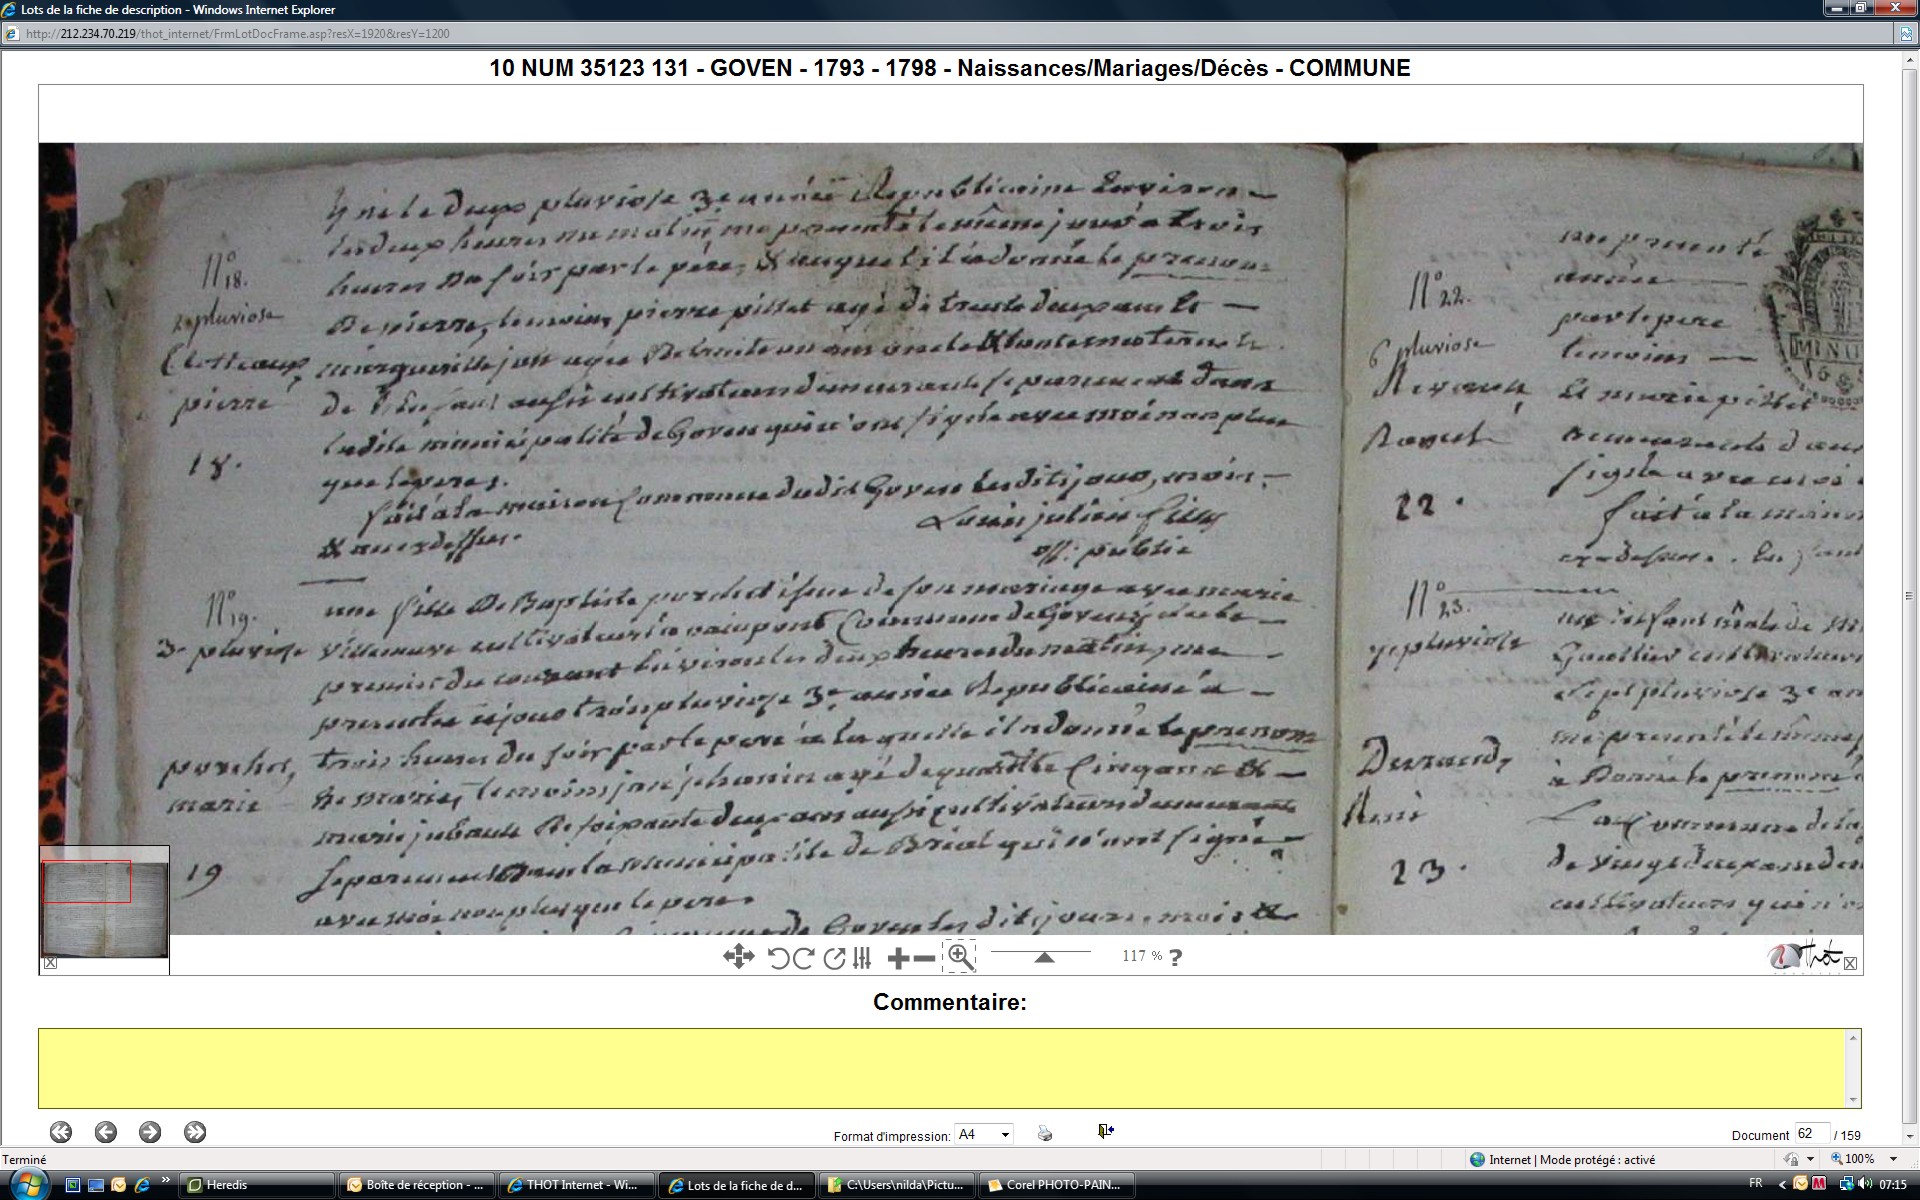Go to the next document
Viewport: 1920px width, 1200px height.
point(150,1132)
